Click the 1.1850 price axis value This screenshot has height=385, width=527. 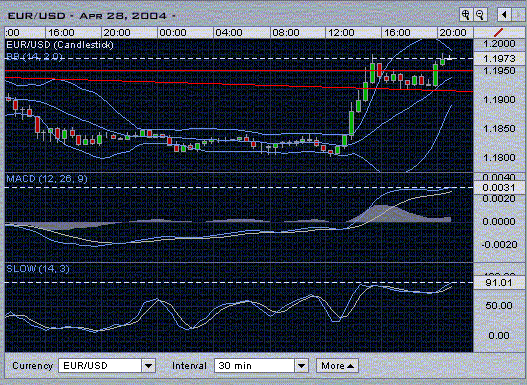[499, 128]
